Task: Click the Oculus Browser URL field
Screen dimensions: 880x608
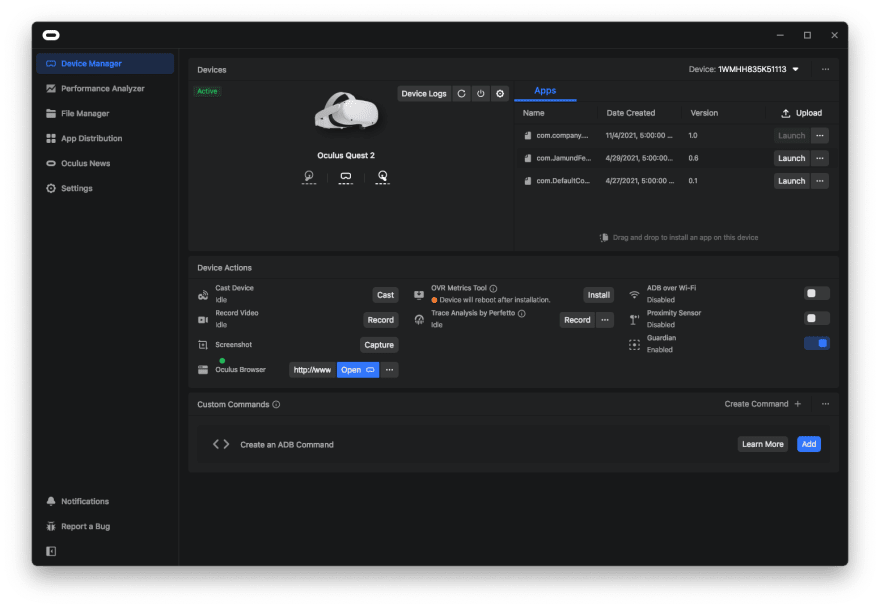Action: click(x=312, y=370)
